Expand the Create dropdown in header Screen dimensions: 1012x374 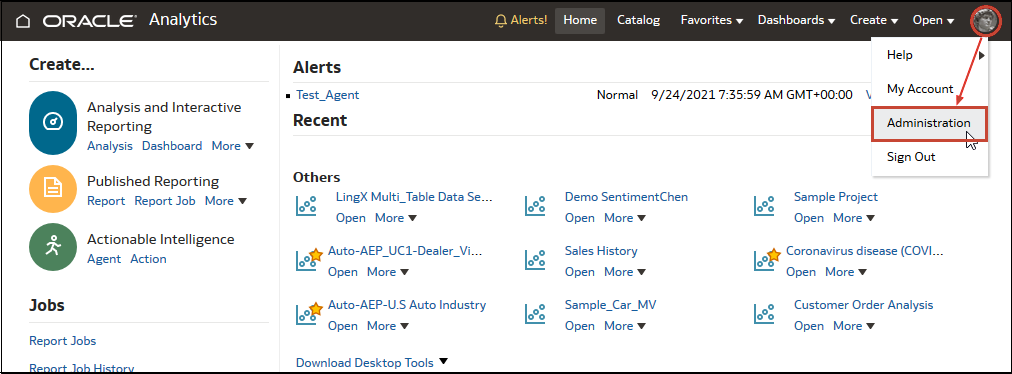(x=875, y=21)
